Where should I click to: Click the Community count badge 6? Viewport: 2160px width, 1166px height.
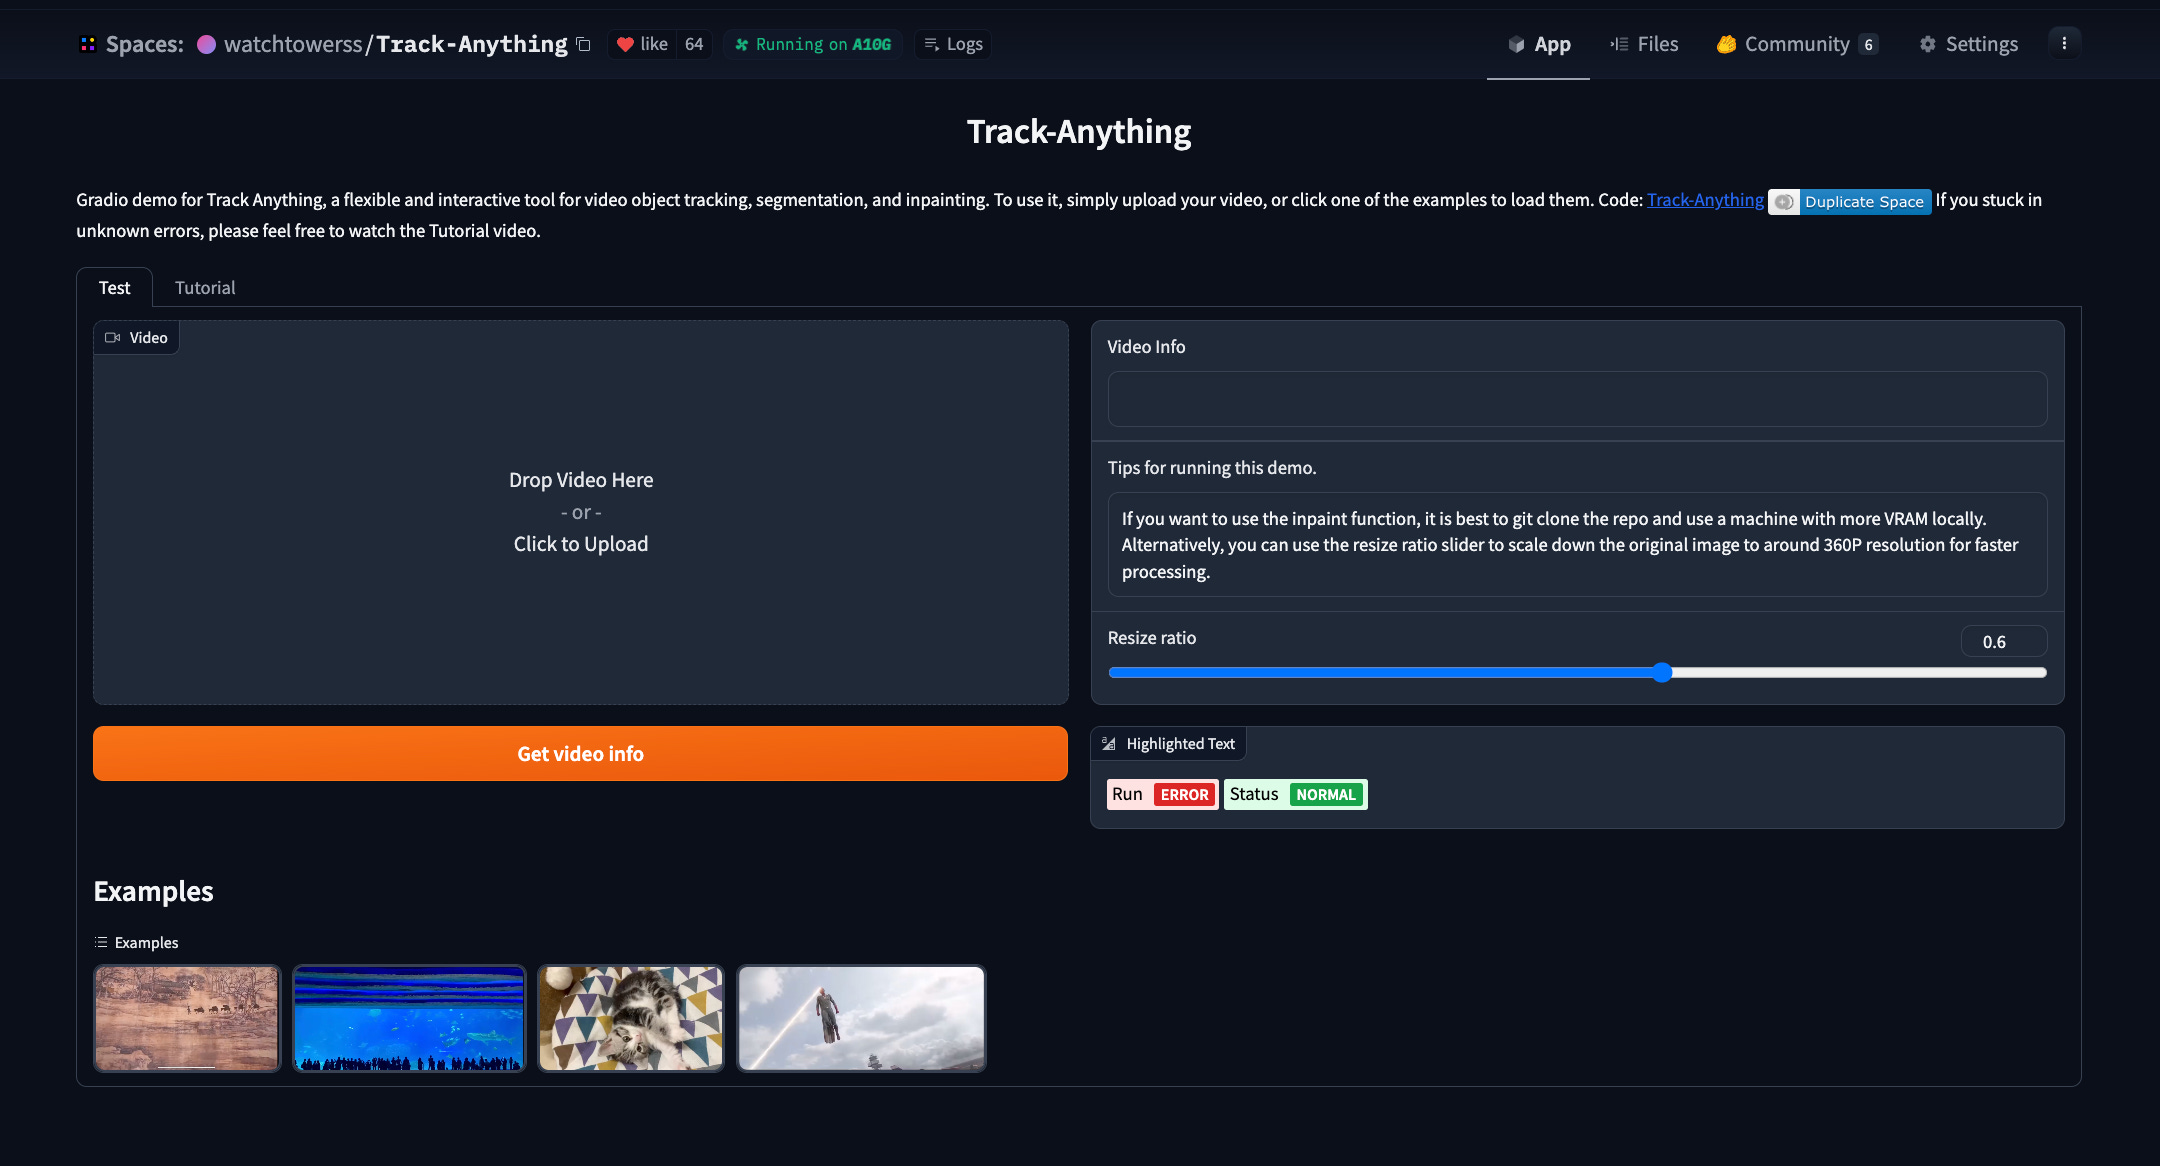(x=1868, y=44)
